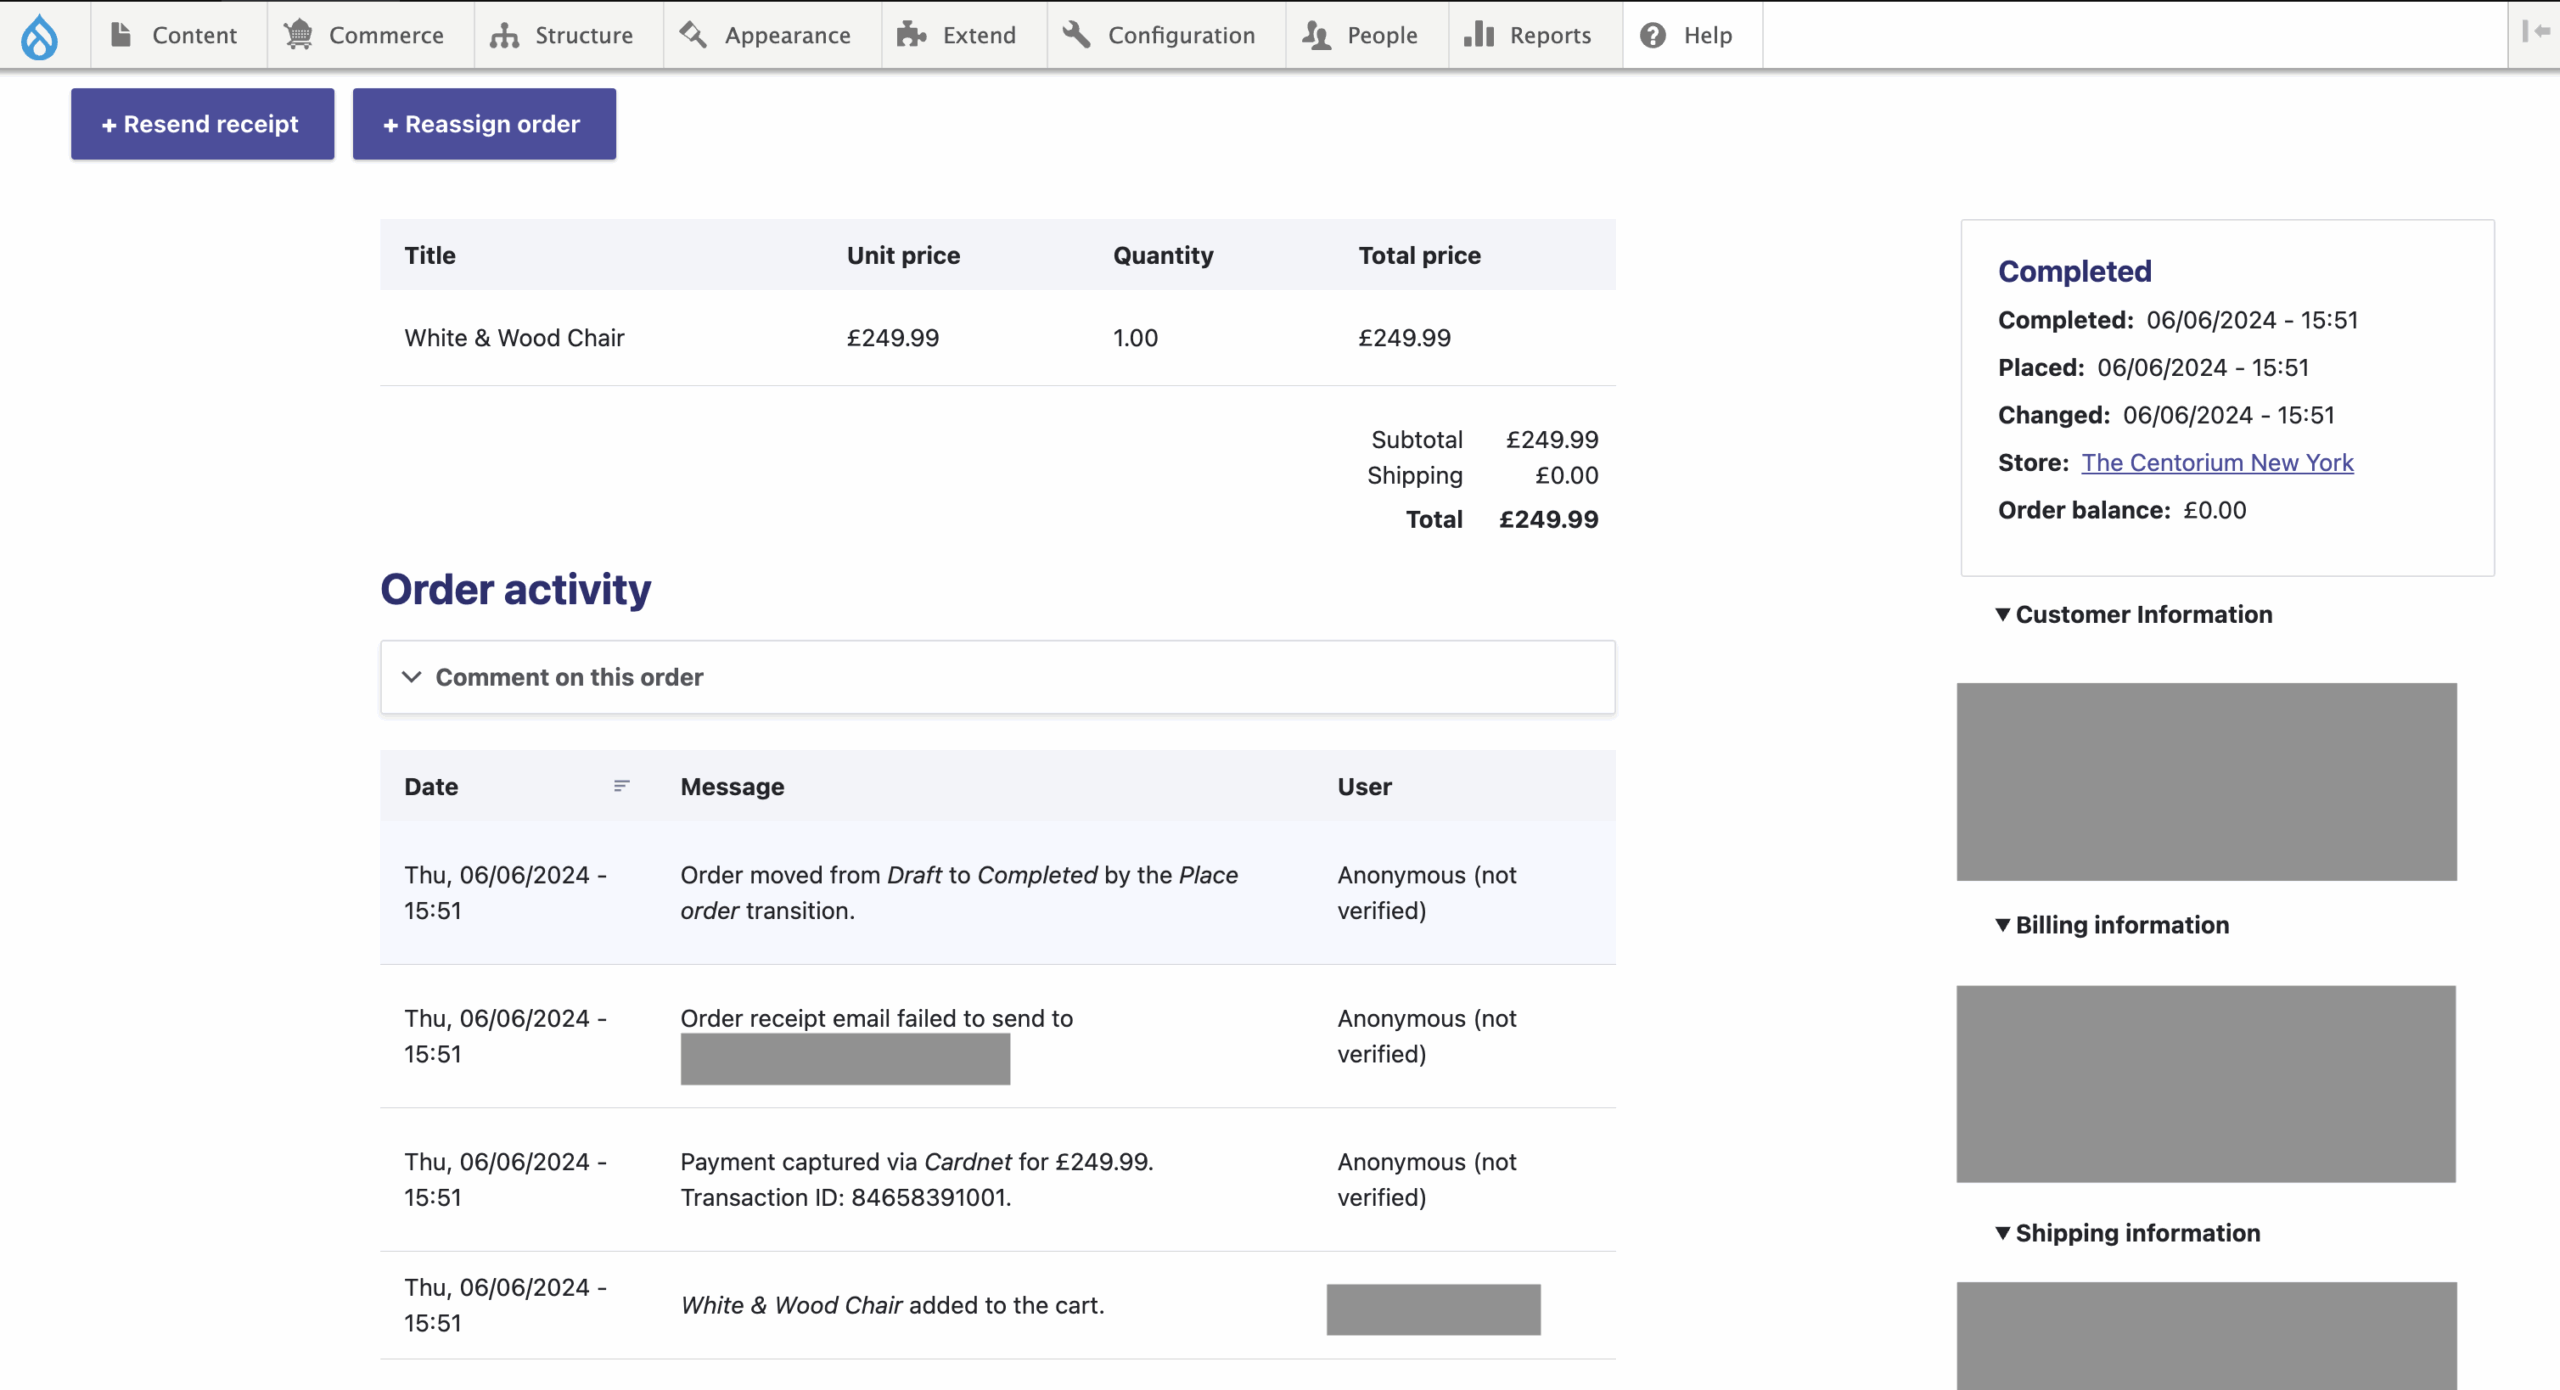Screen dimensions: 2560x1390
Task: Open the Content menu
Action: 178,35
